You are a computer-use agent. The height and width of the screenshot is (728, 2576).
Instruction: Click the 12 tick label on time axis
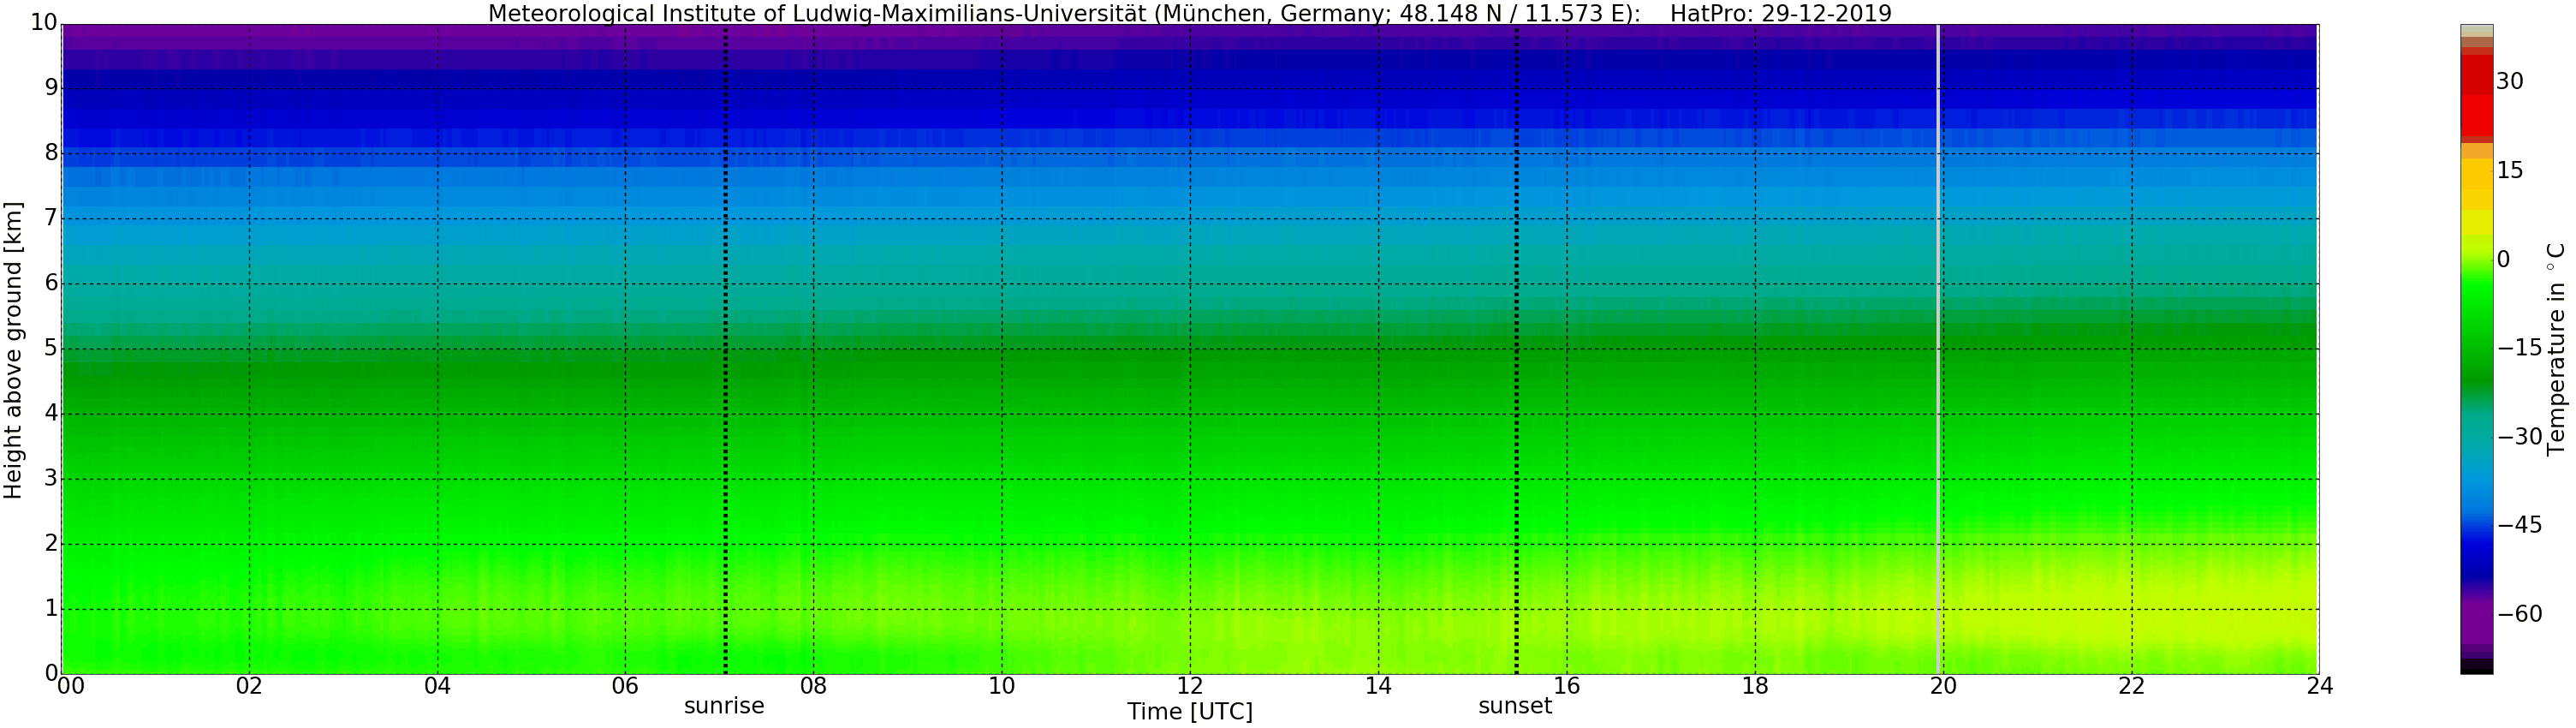tap(1190, 686)
